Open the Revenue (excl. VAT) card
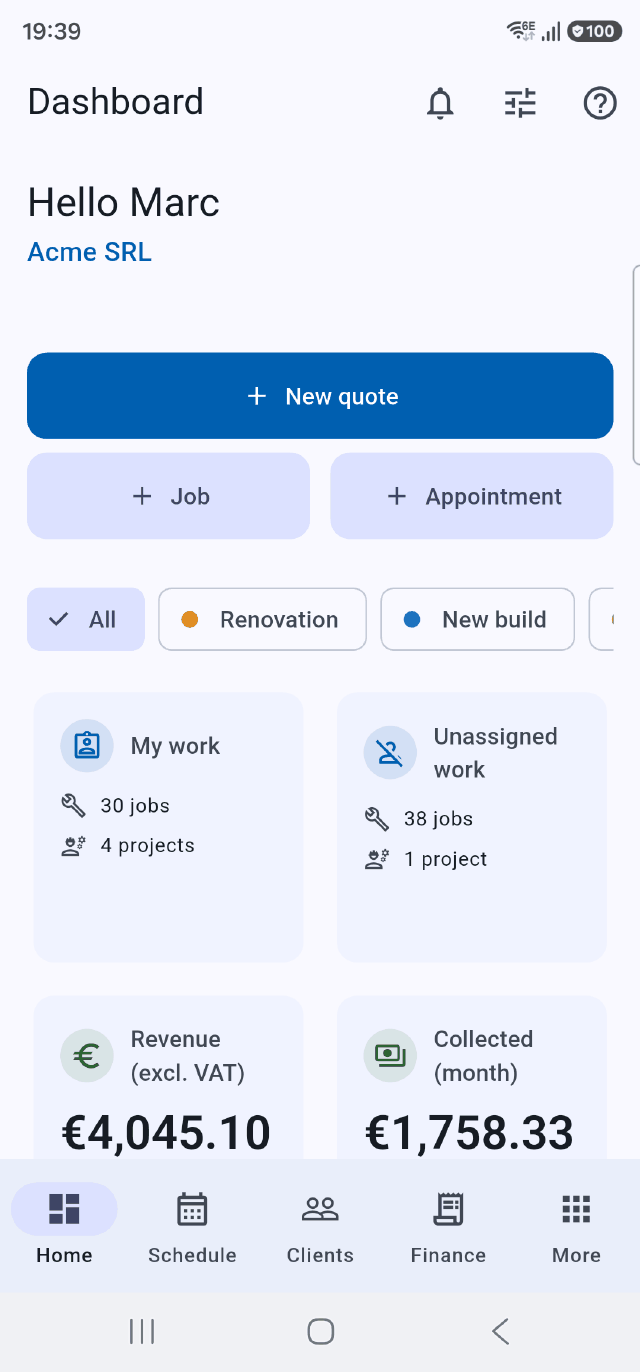The height and width of the screenshot is (1372, 640). point(168,1077)
